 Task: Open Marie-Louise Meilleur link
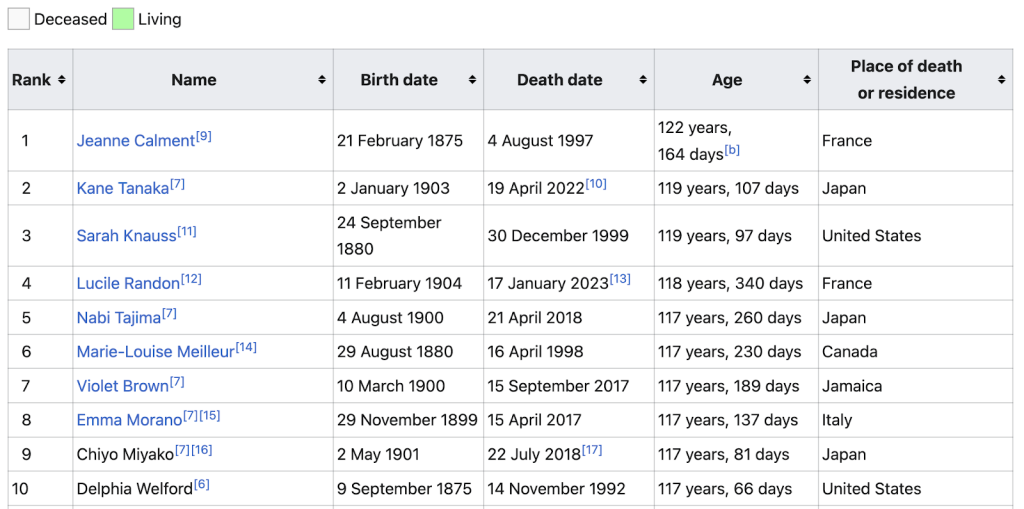[x=155, y=352]
